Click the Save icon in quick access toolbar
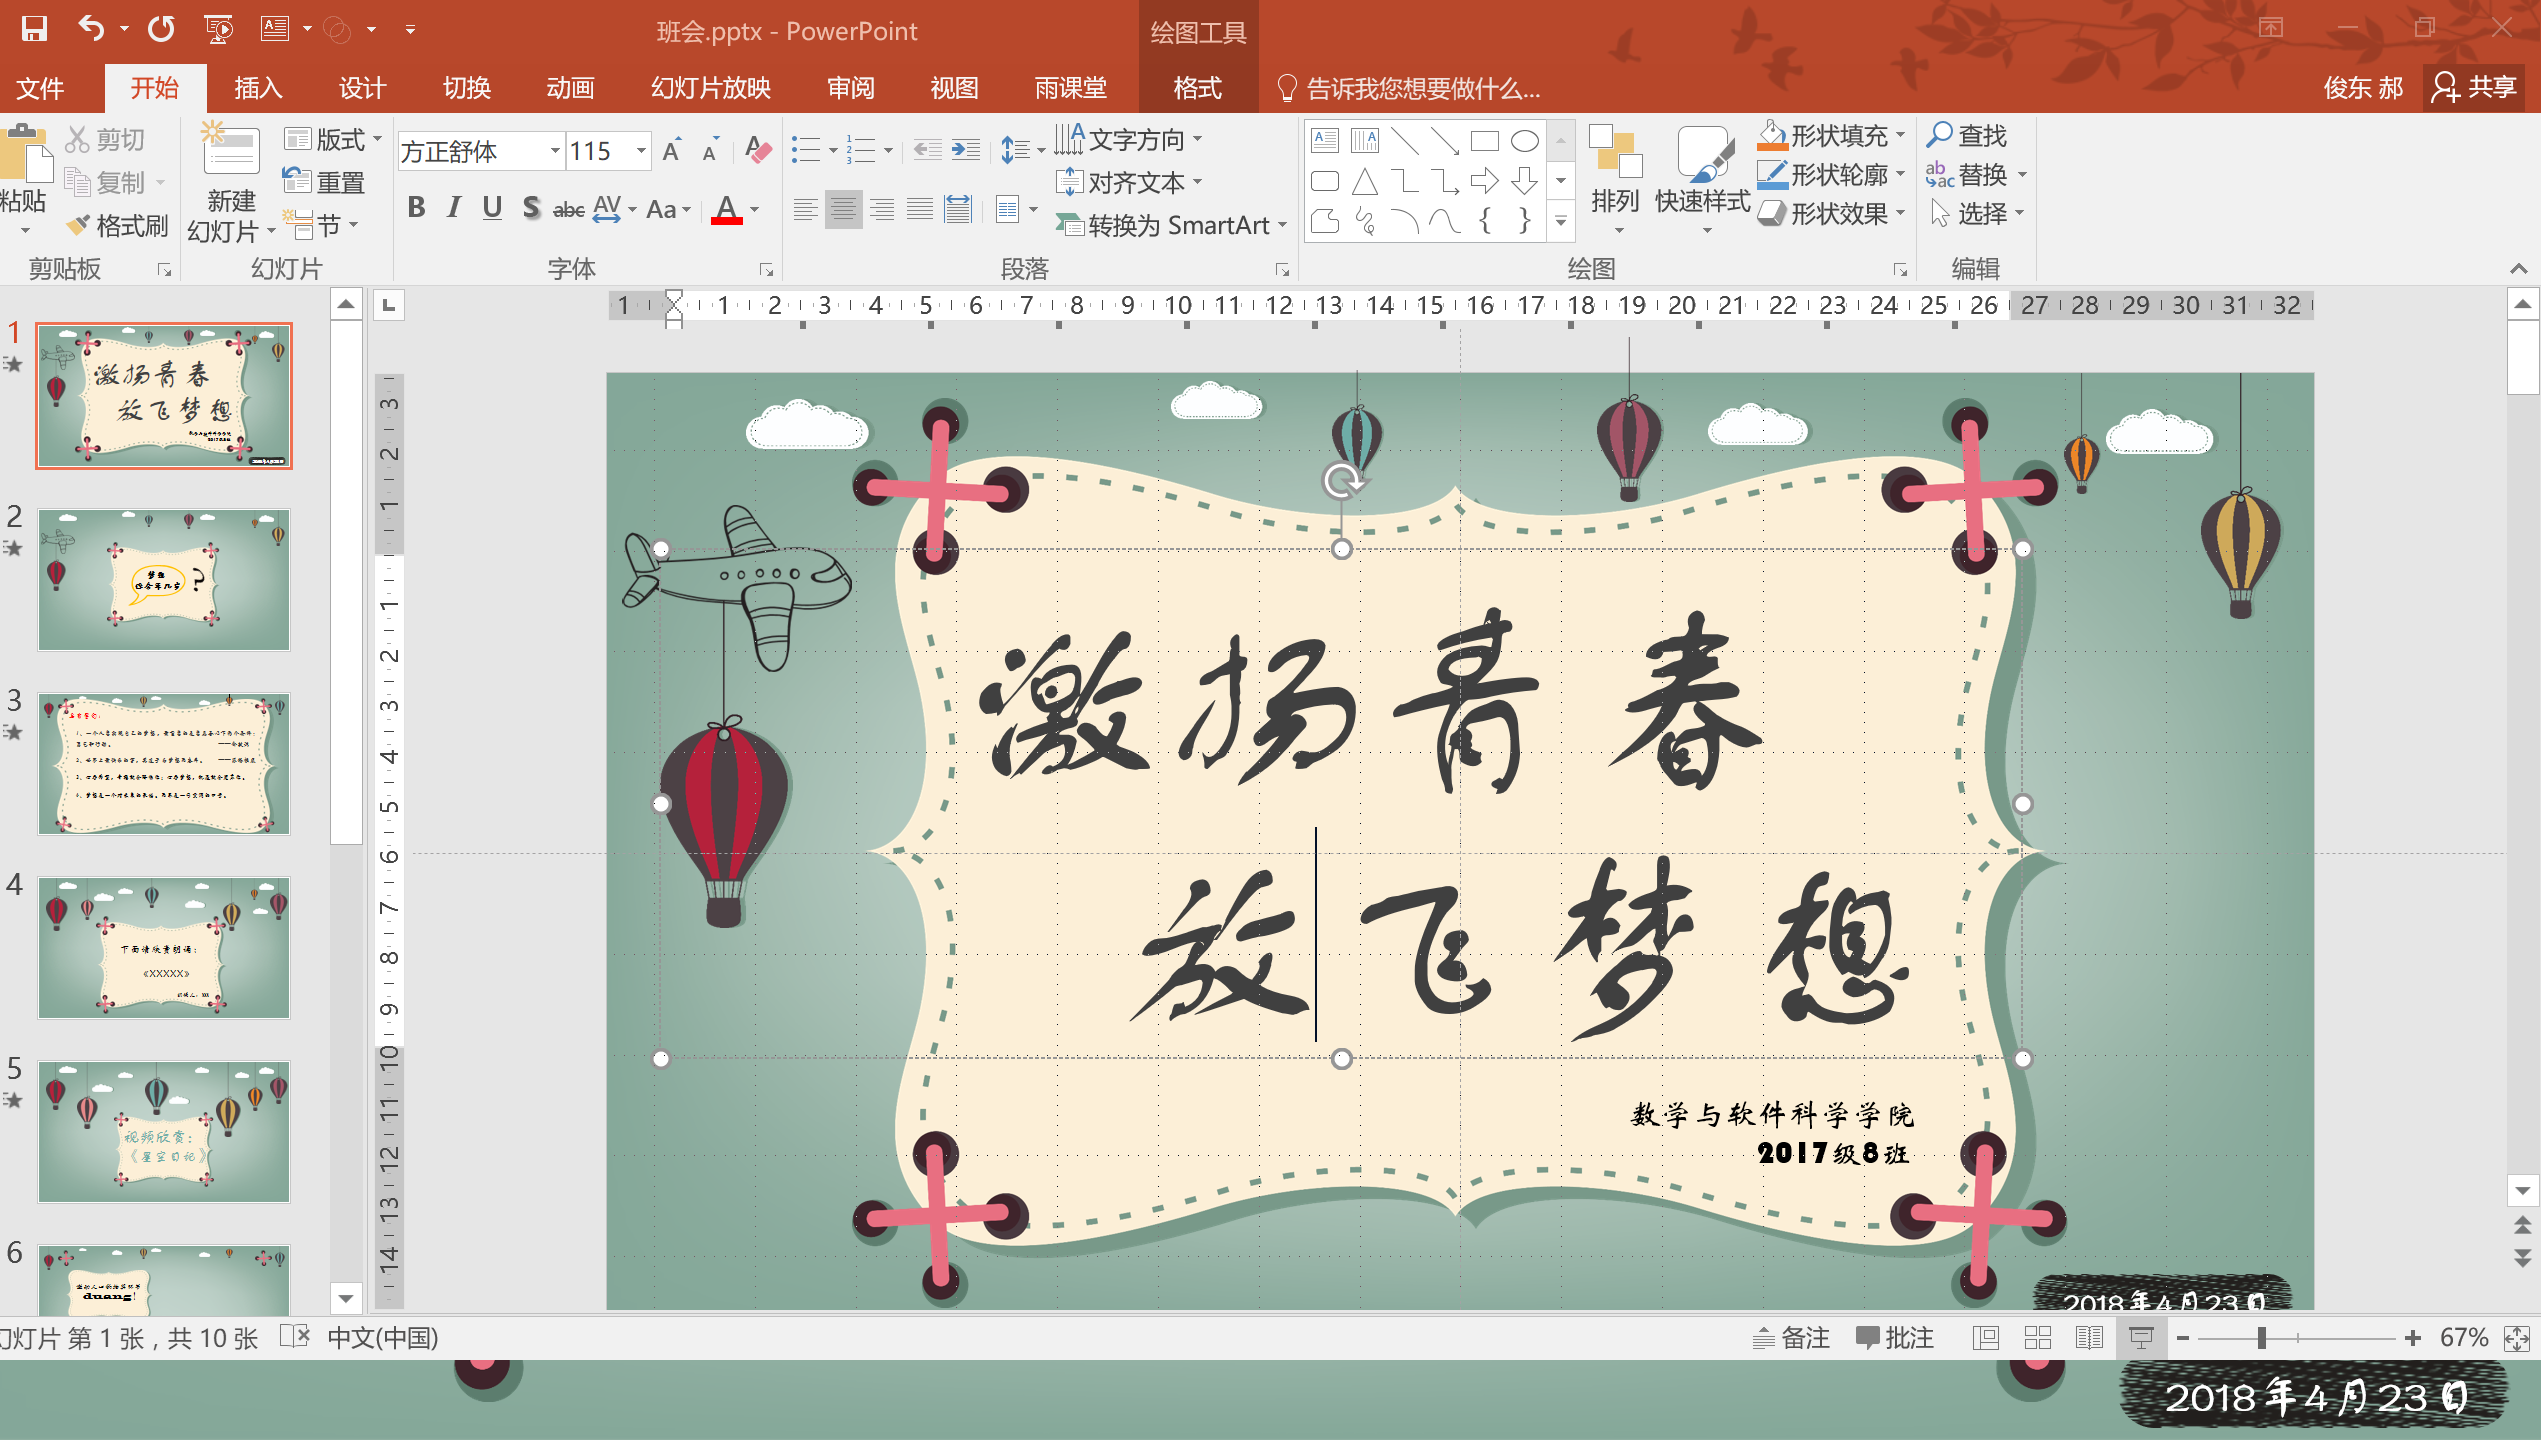 [x=34, y=29]
